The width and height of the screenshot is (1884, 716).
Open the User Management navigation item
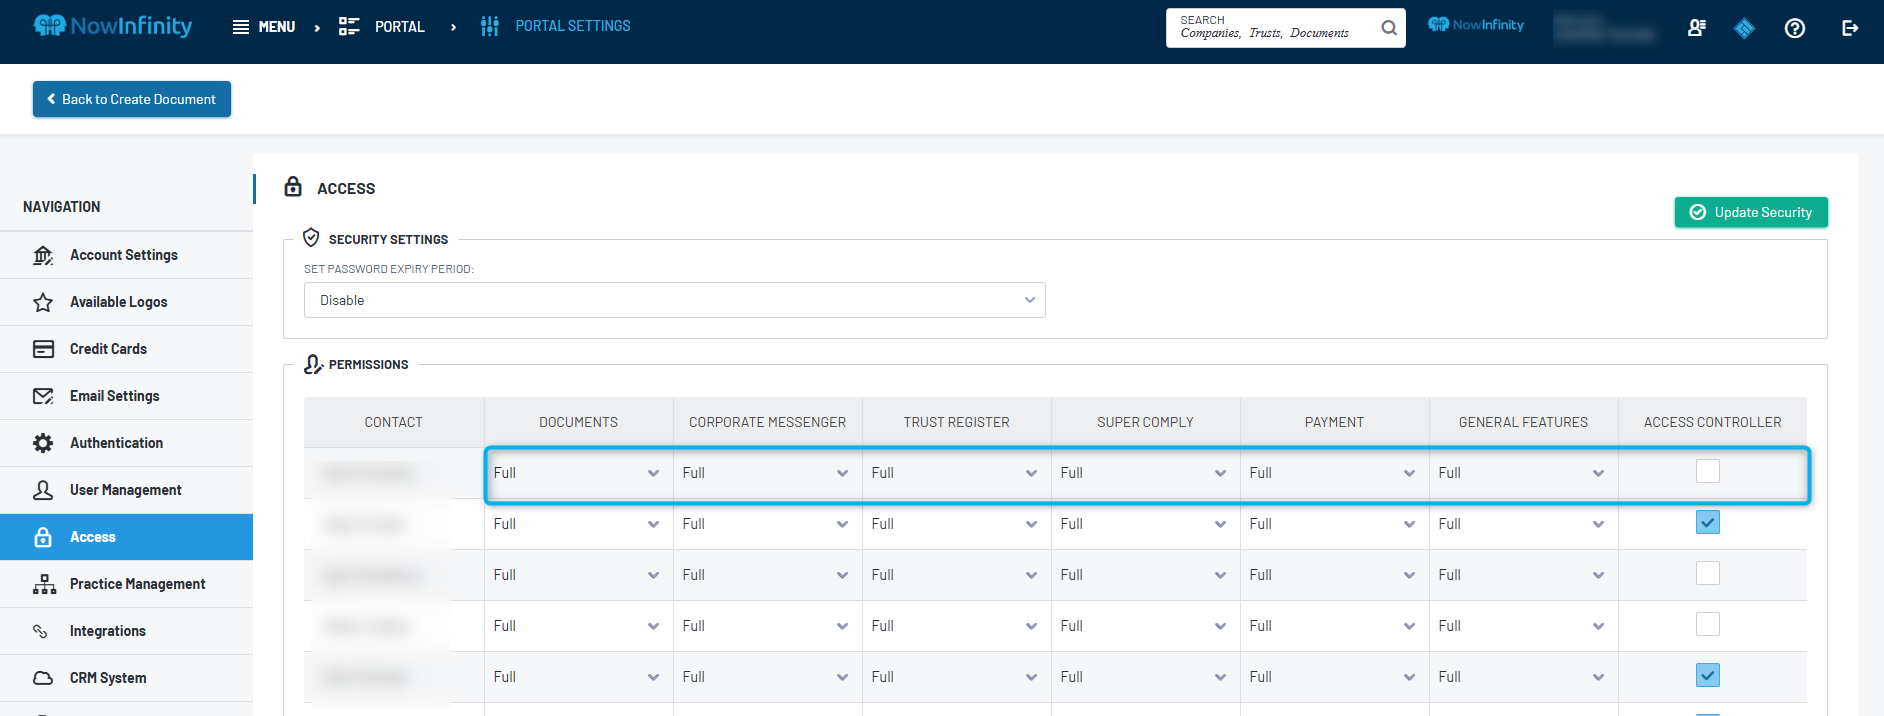126,490
